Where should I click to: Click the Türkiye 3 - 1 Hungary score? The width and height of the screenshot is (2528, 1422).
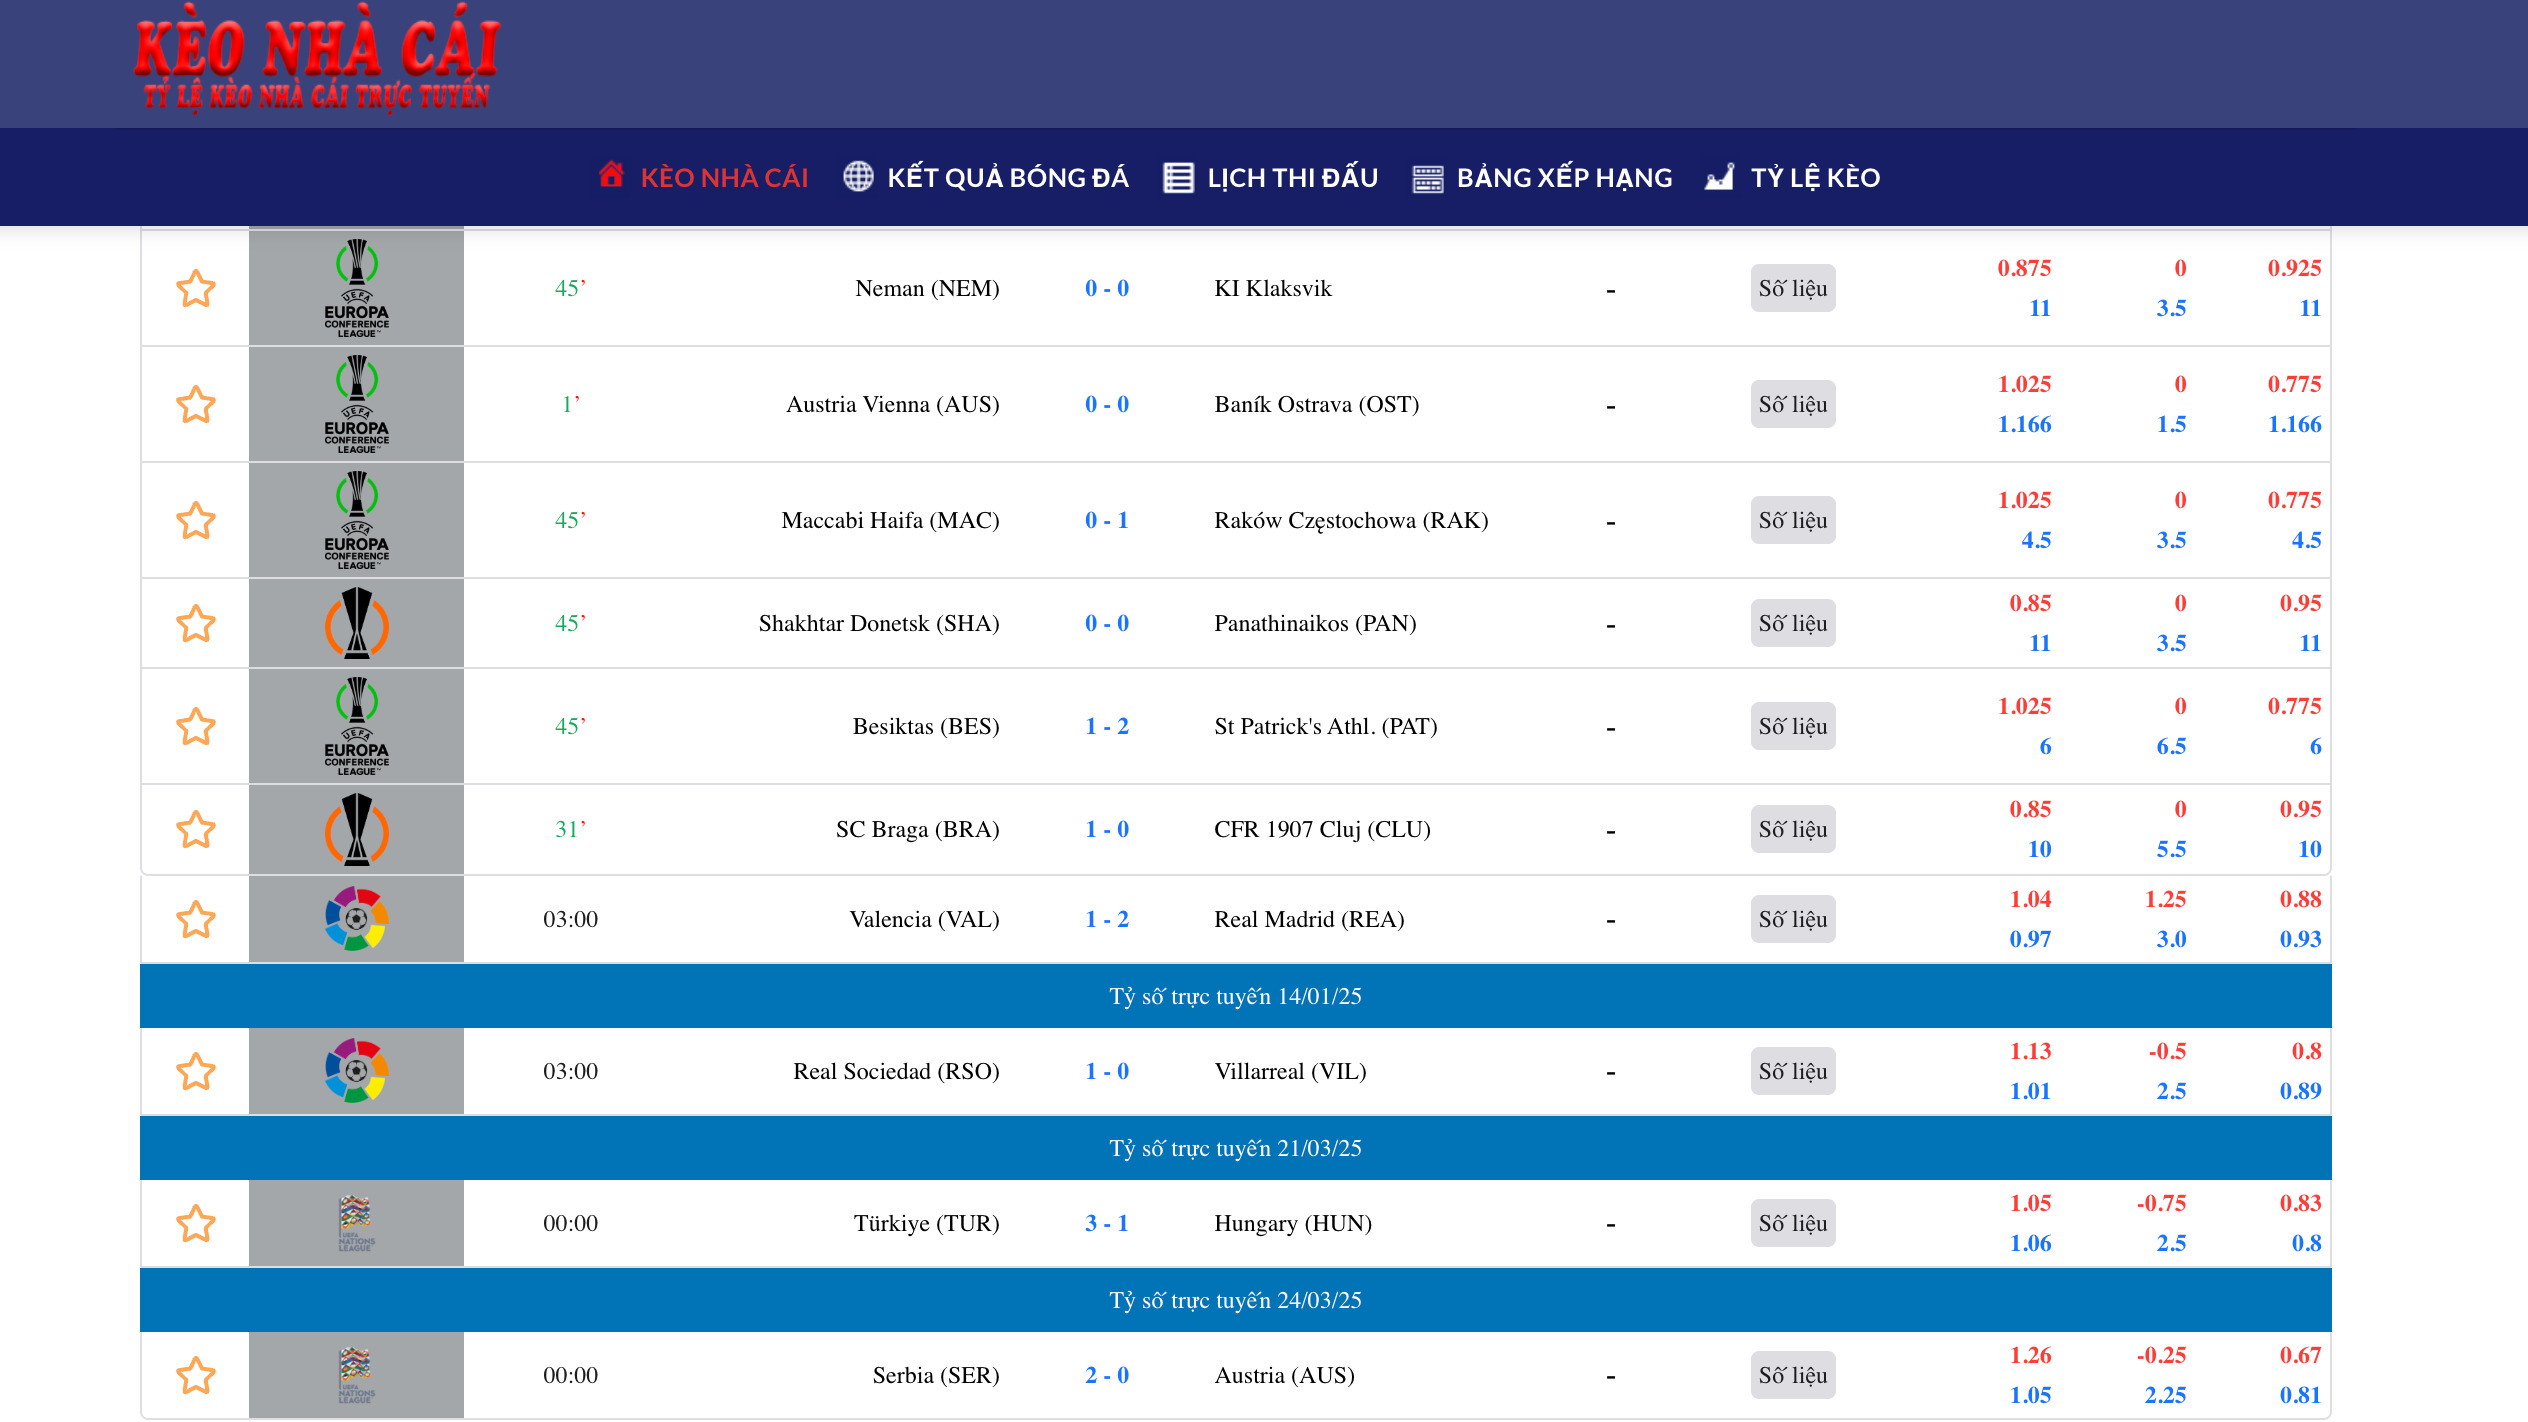coord(1106,1223)
